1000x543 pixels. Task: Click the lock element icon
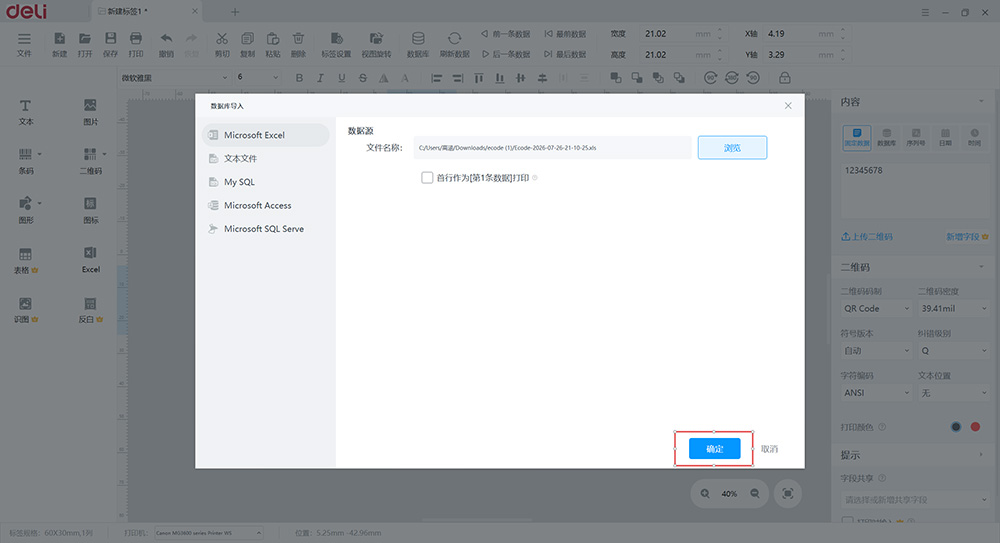[x=784, y=78]
